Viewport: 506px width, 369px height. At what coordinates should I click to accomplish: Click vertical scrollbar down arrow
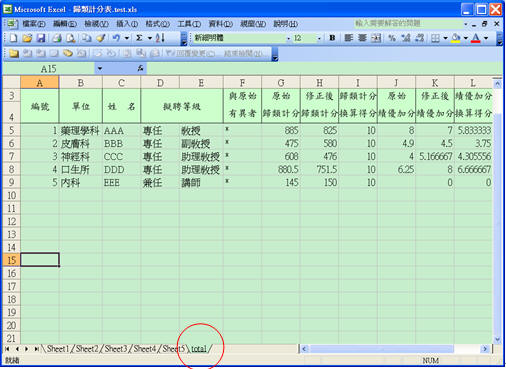point(497,340)
